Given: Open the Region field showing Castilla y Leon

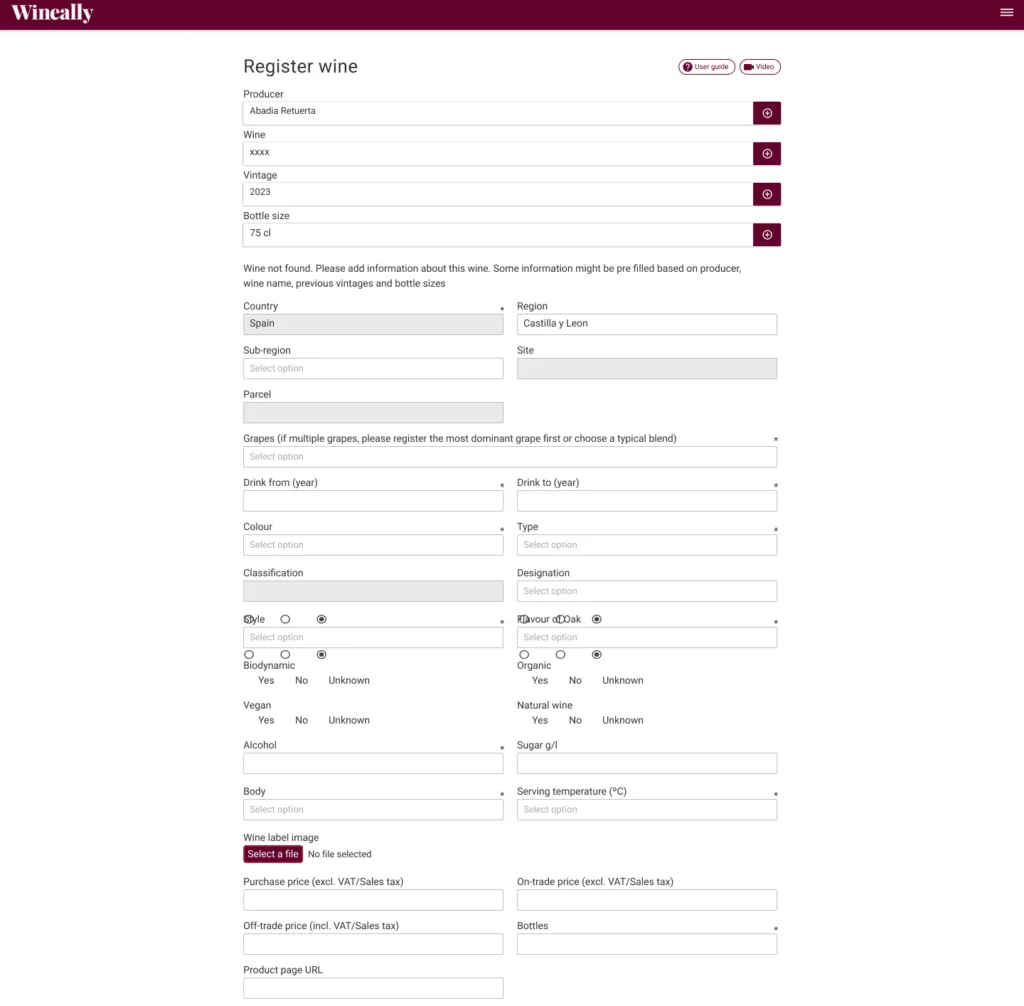Looking at the screenshot, I should click(647, 324).
